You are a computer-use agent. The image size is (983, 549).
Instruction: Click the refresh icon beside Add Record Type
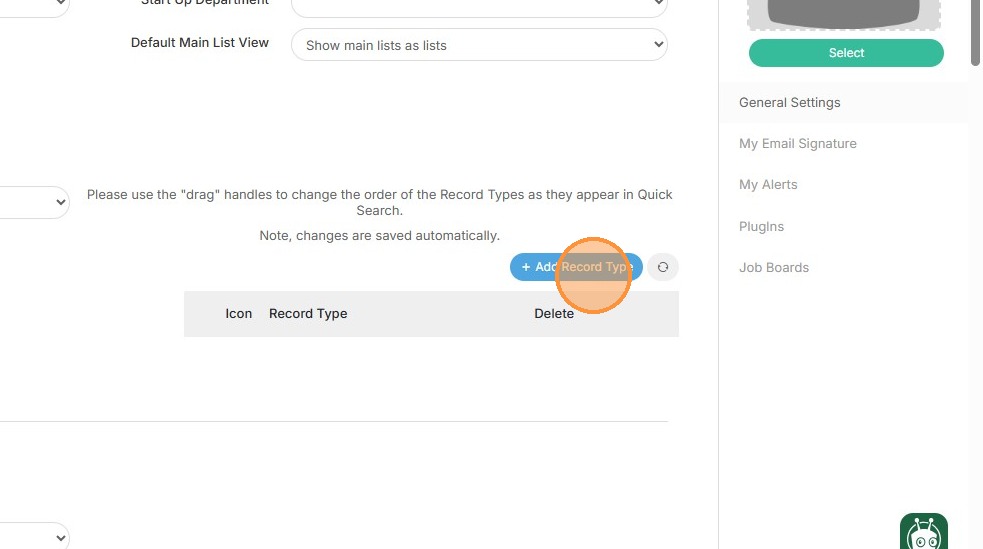663,267
